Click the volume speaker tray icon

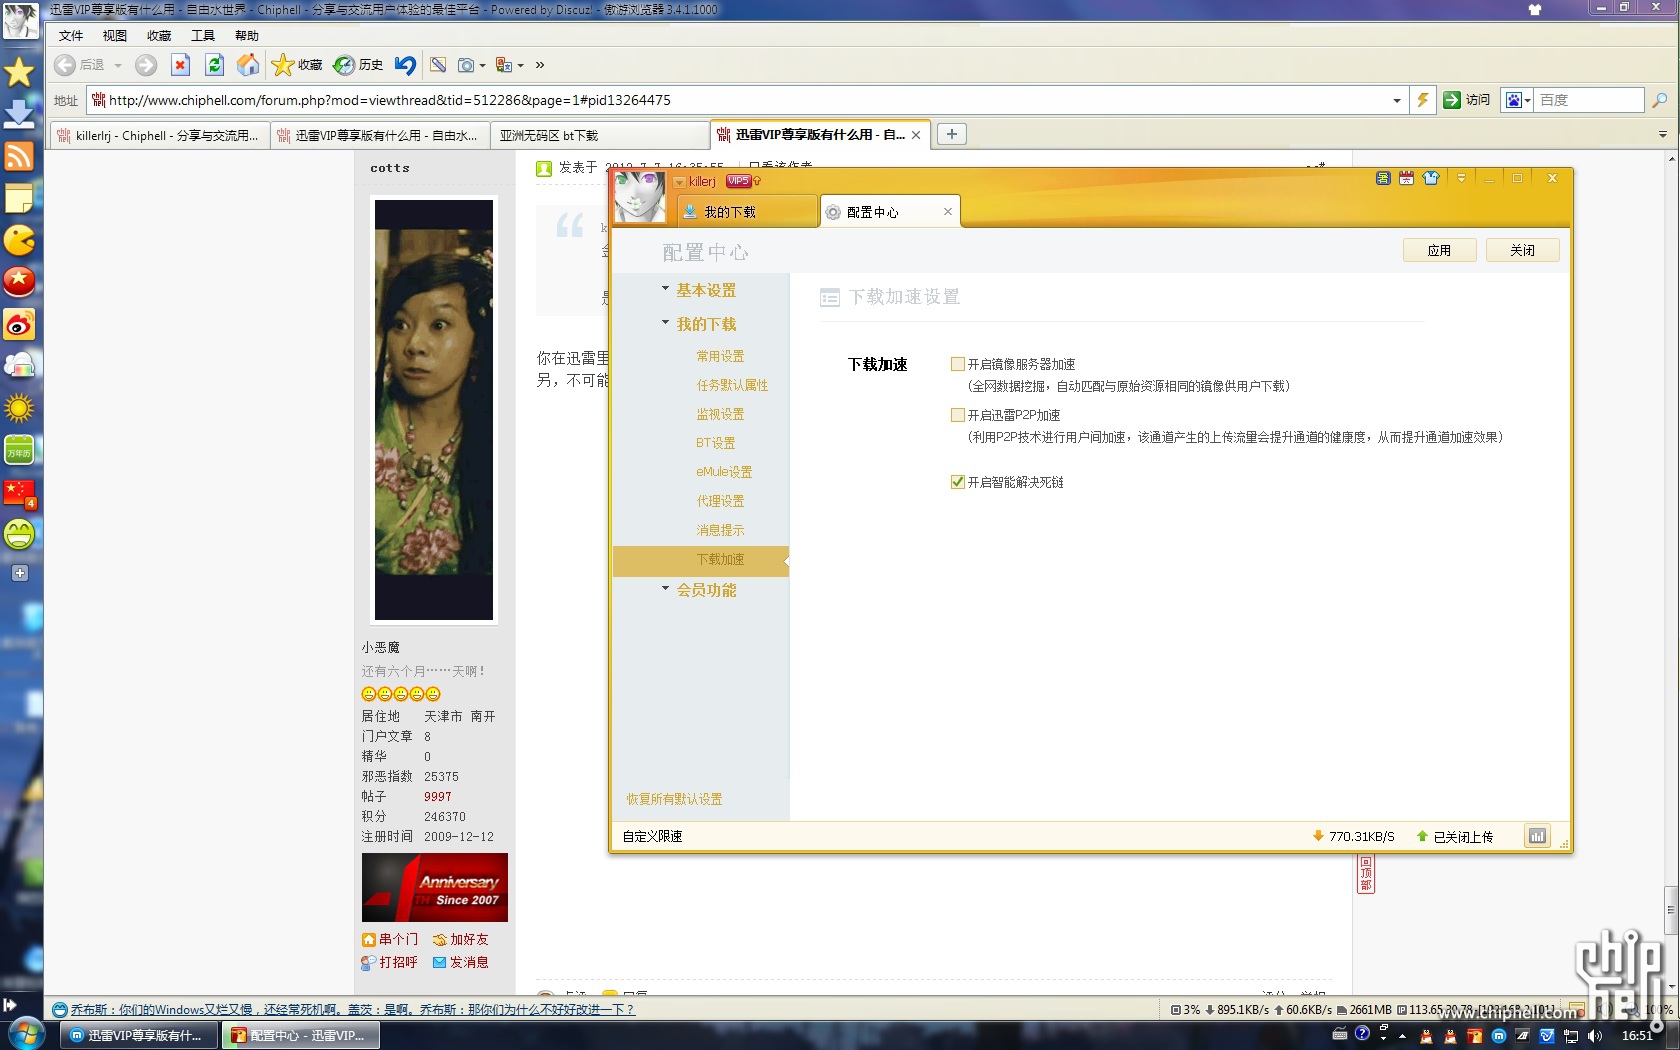click(x=1594, y=1036)
